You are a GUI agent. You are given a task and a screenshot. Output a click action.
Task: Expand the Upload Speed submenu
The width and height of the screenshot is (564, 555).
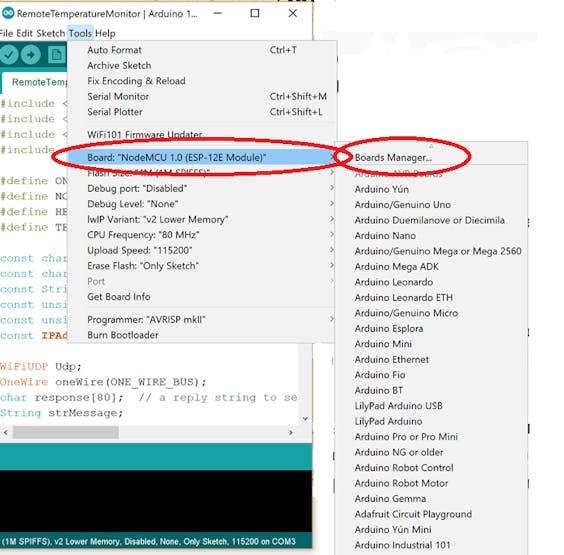coord(202,250)
